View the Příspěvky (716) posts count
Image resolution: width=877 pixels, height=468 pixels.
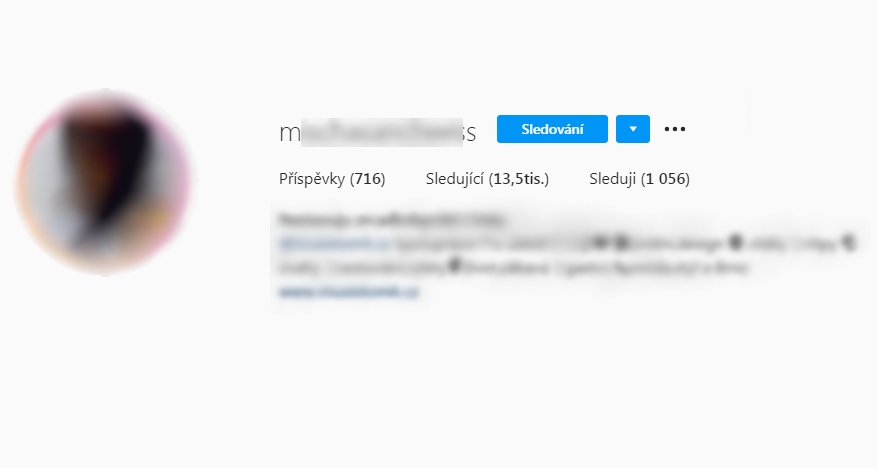point(332,179)
